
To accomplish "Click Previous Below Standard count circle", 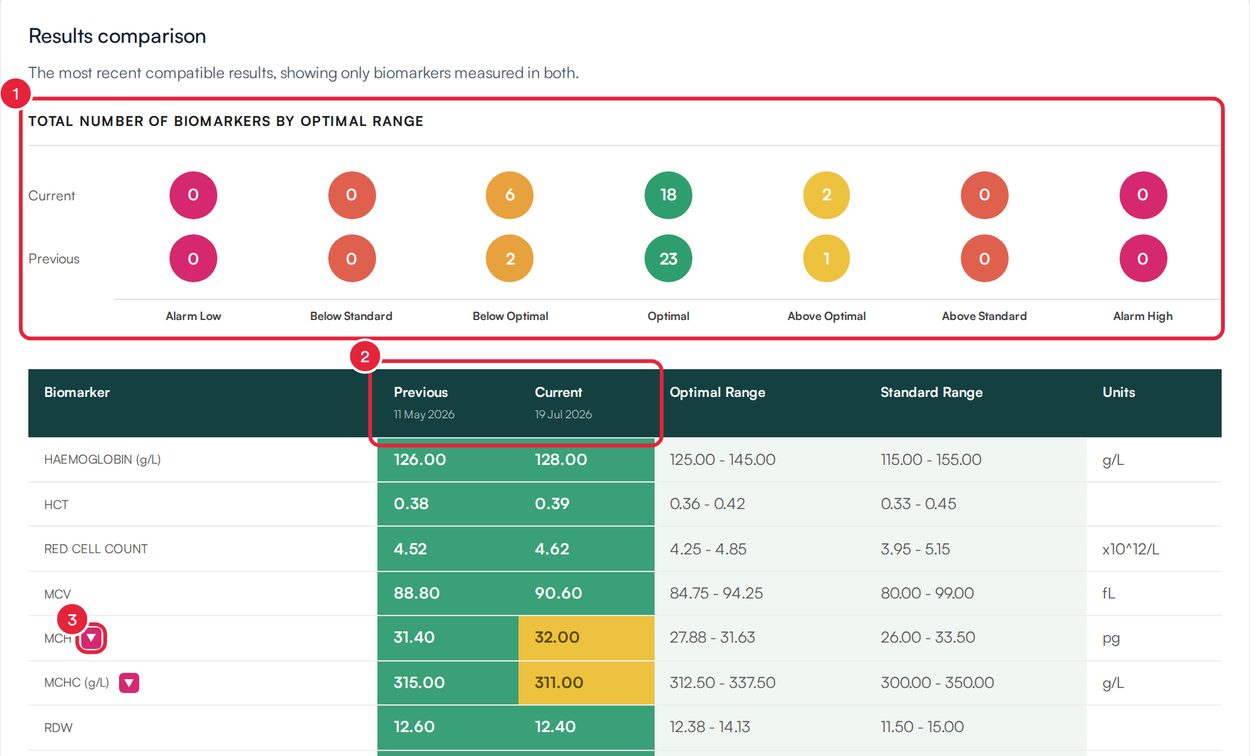I will (x=351, y=258).
